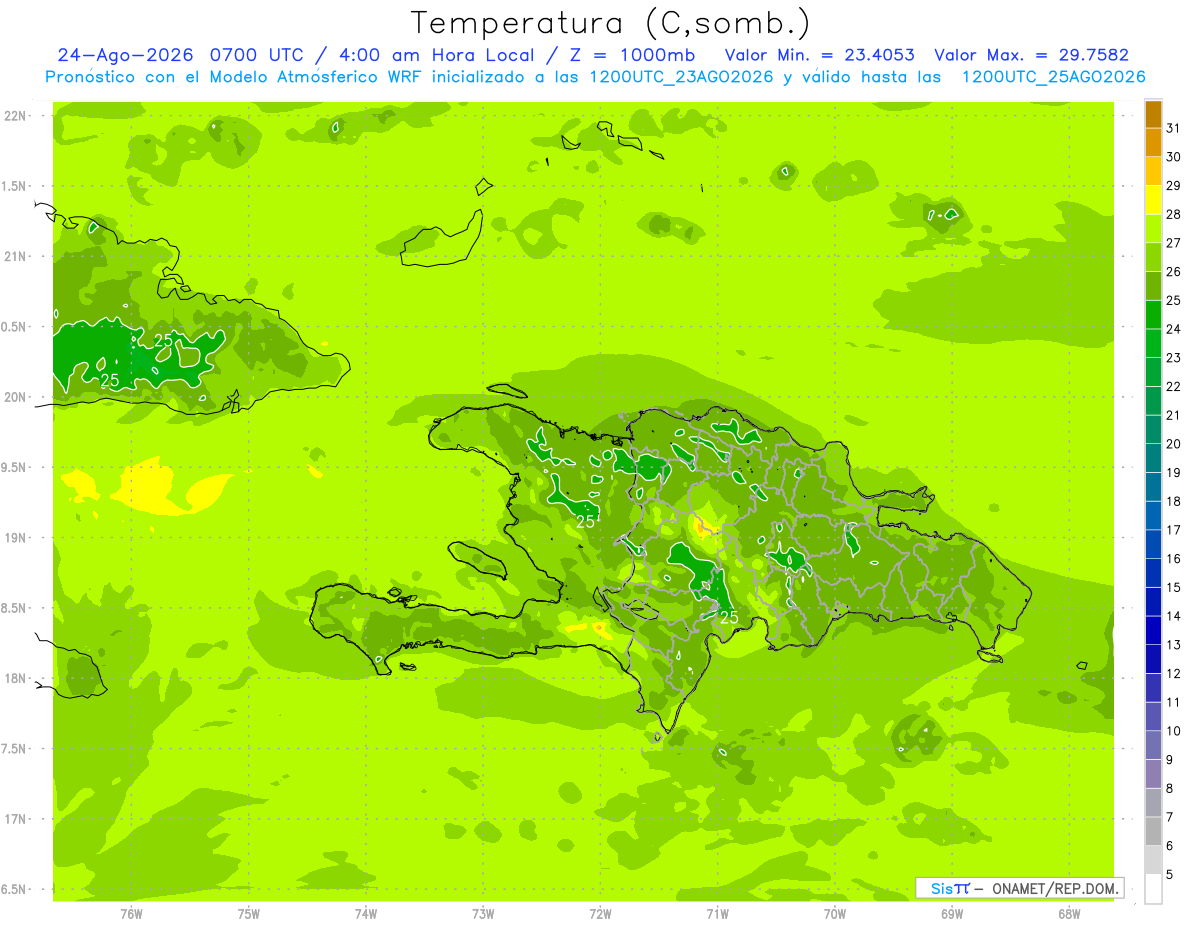Click longitude axis label '76W'
Viewport: 1200px width, 927px height.
pyautogui.click(x=131, y=914)
